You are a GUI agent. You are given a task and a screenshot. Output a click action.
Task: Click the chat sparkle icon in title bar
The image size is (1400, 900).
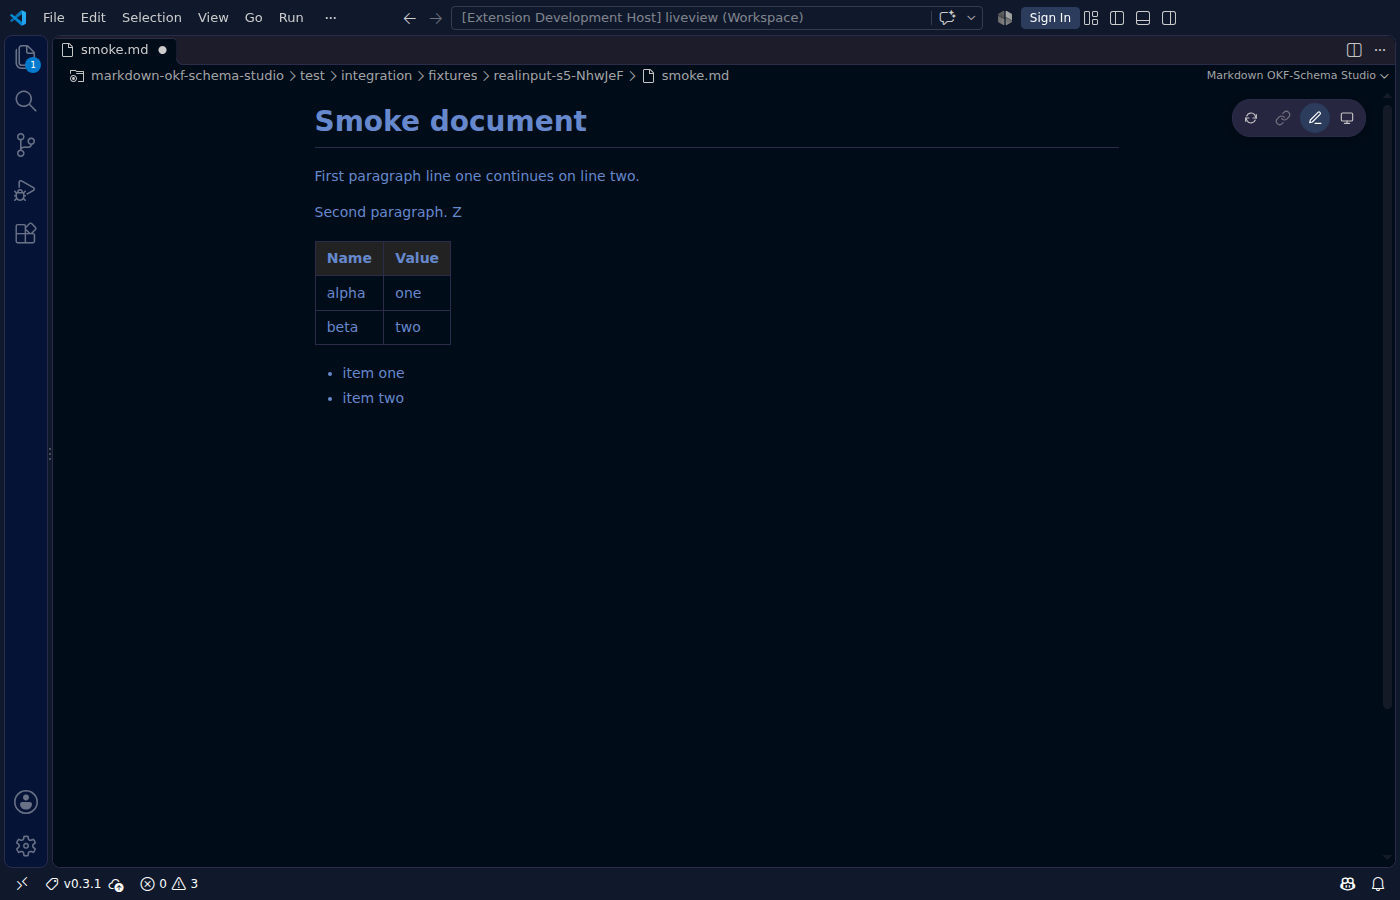[947, 18]
